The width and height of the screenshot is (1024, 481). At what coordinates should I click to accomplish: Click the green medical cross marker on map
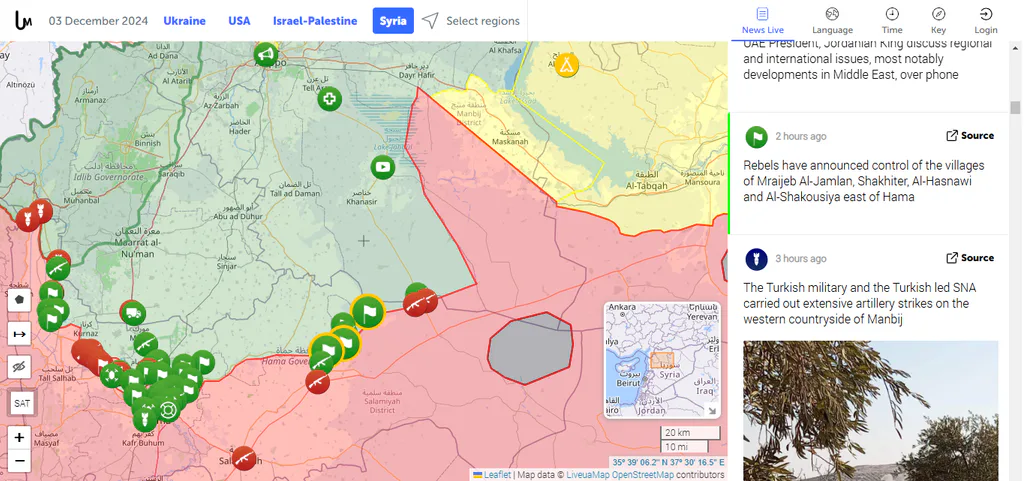click(x=330, y=99)
